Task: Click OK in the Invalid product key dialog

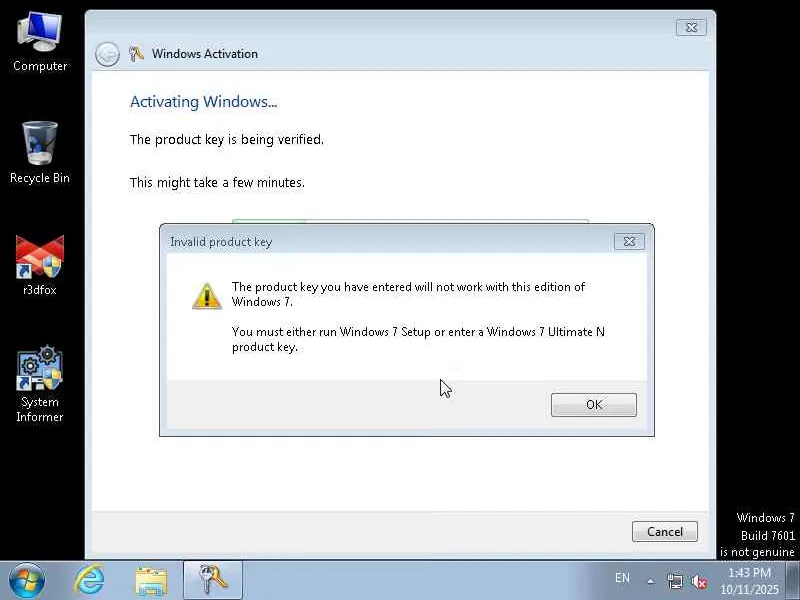Action: (593, 405)
